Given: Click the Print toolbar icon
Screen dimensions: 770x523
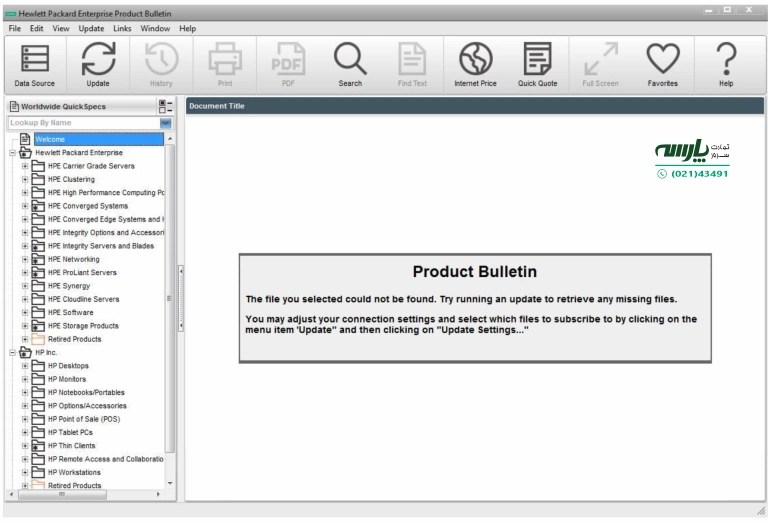Looking at the screenshot, I should [225, 59].
